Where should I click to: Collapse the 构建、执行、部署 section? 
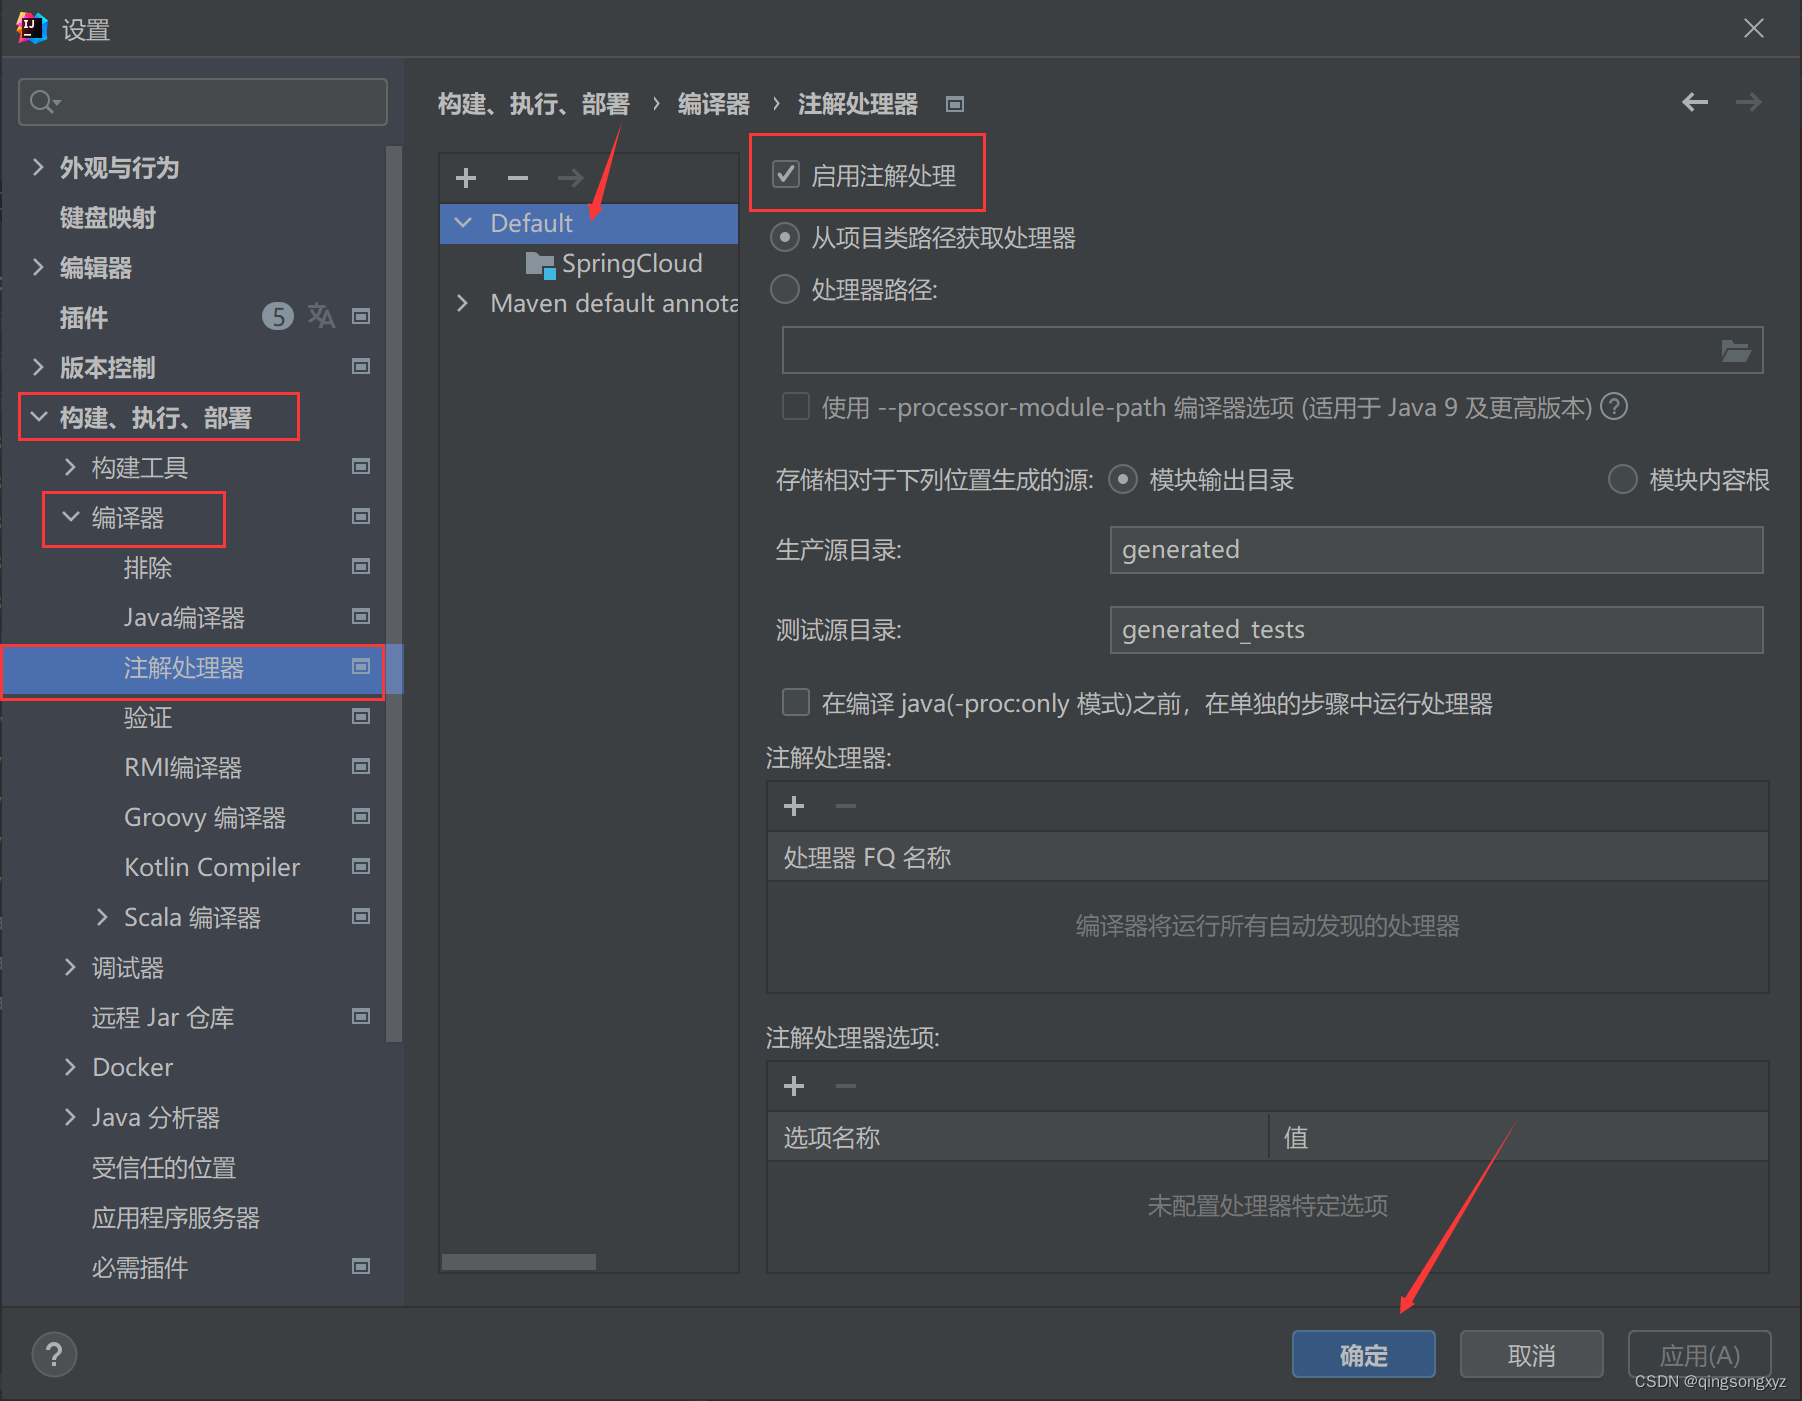[38, 417]
